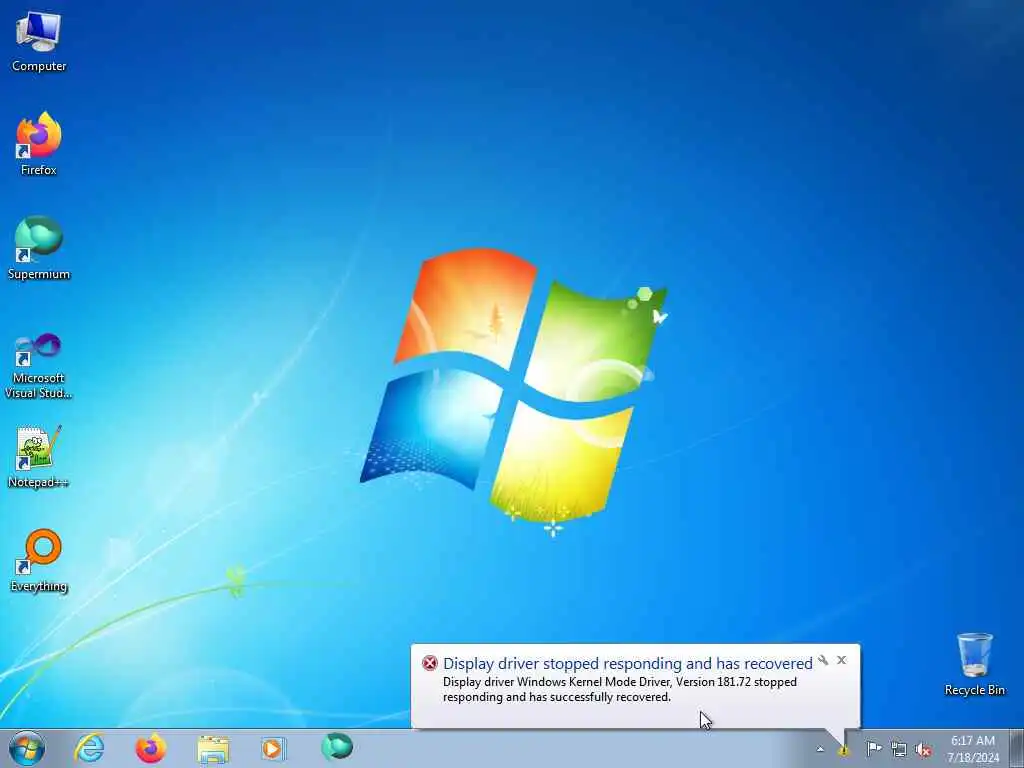Open notification settings wrench icon
The image size is (1024, 768).
tap(823, 660)
